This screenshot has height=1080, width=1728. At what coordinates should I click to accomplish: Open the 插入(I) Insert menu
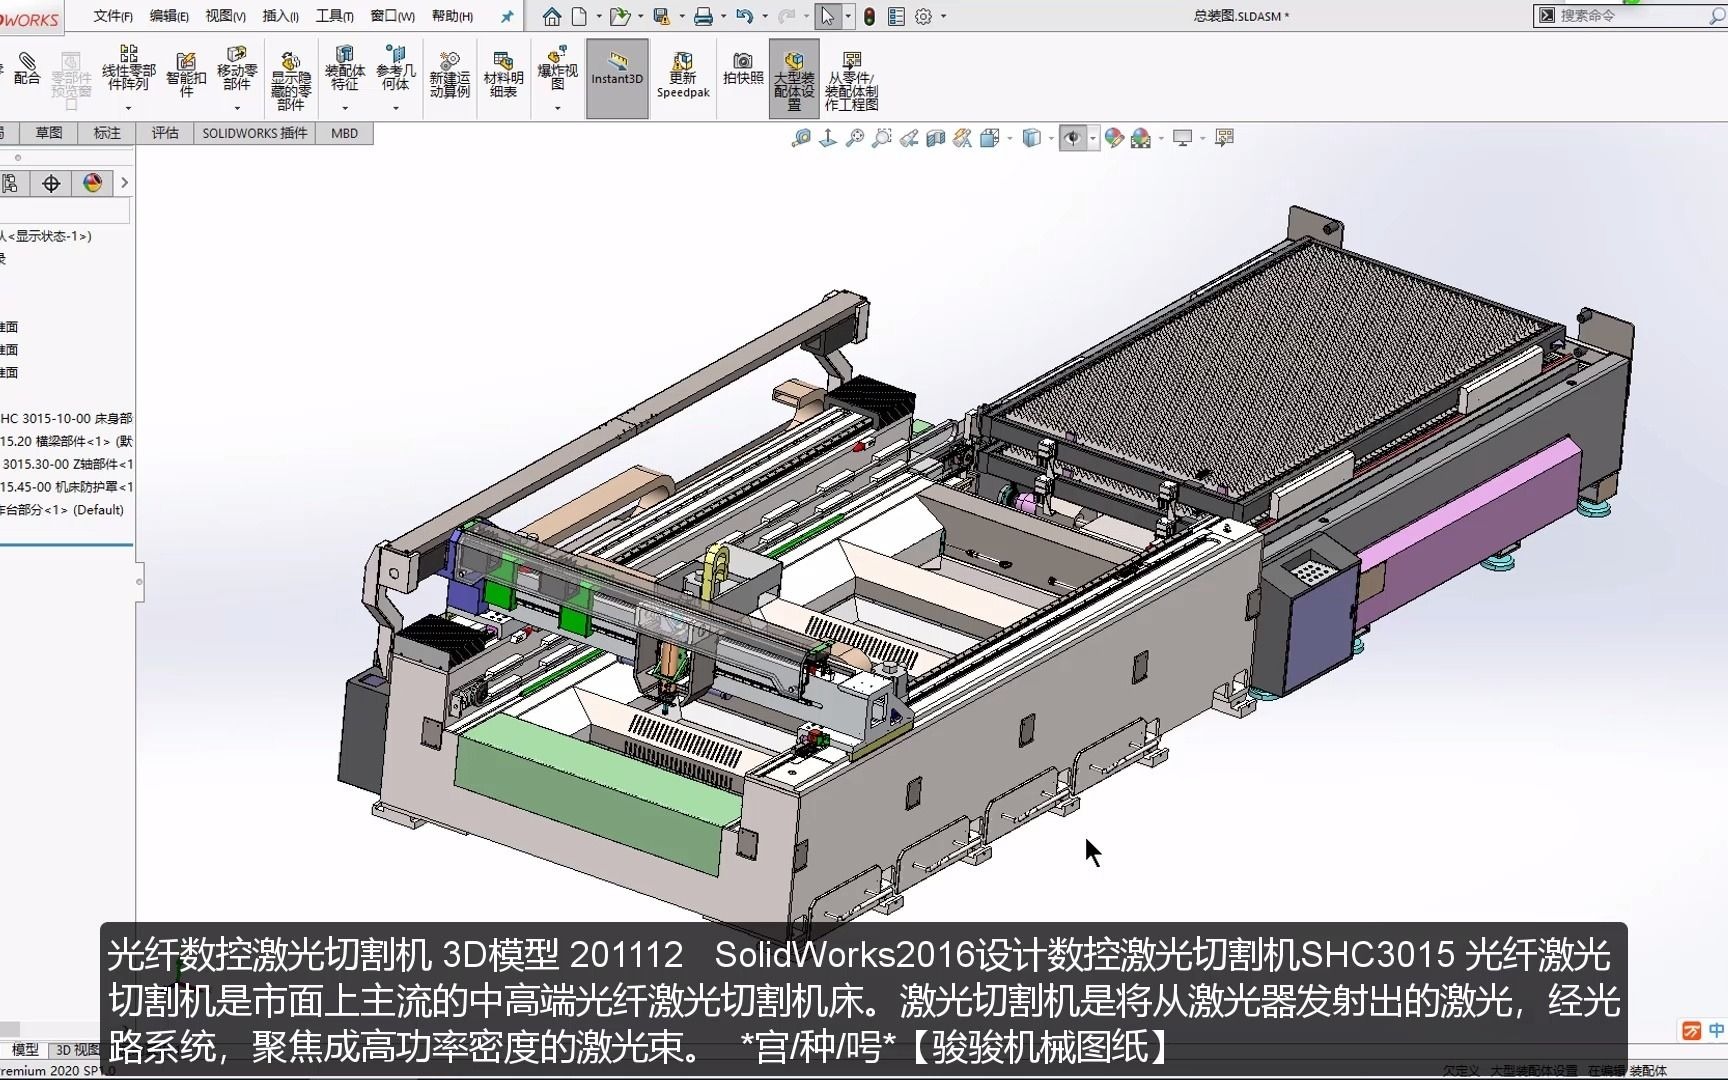pos(280,16)
